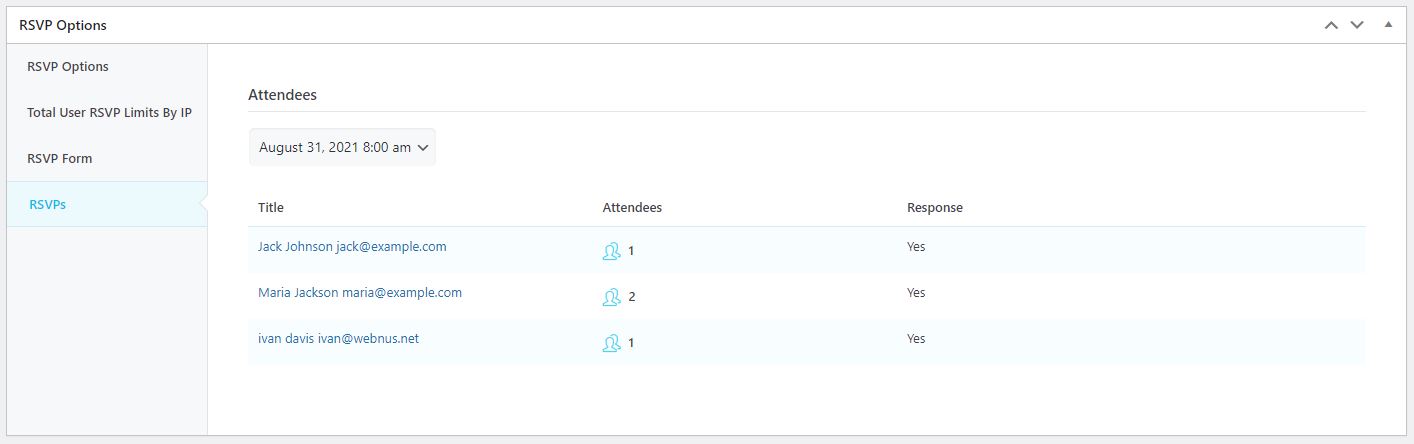Image resolution: width=1414 pixels, height=444 pixels.
Task: Click the attendee count 2 for Maria Jackson
Action: point(632,297)
